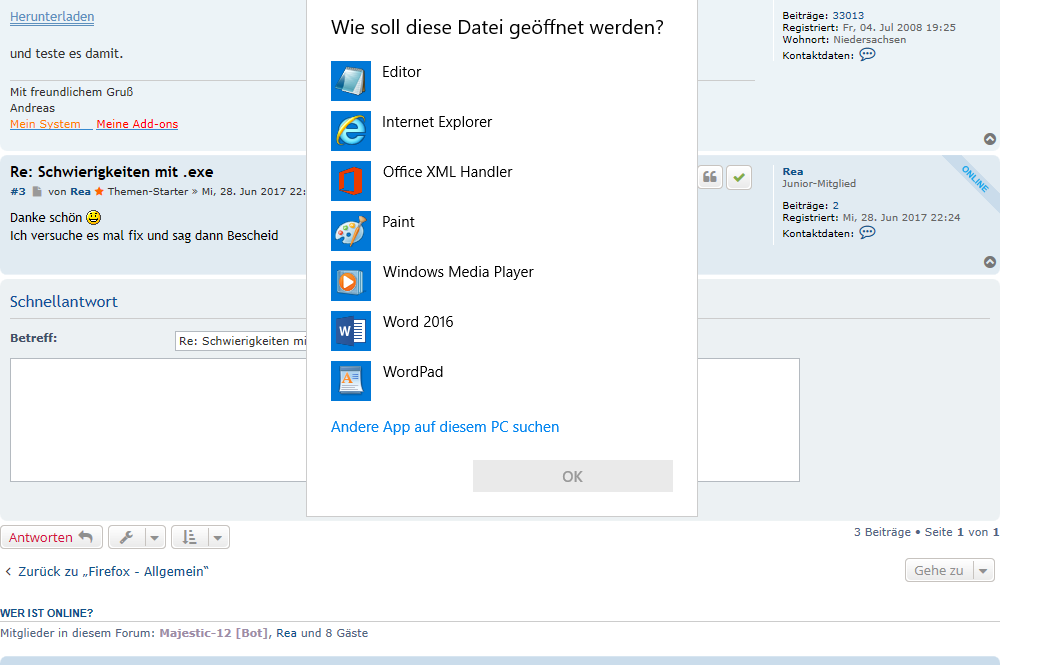Click Andere App auf diesem PC suchen
The image size is (1050, 665).
445,427
